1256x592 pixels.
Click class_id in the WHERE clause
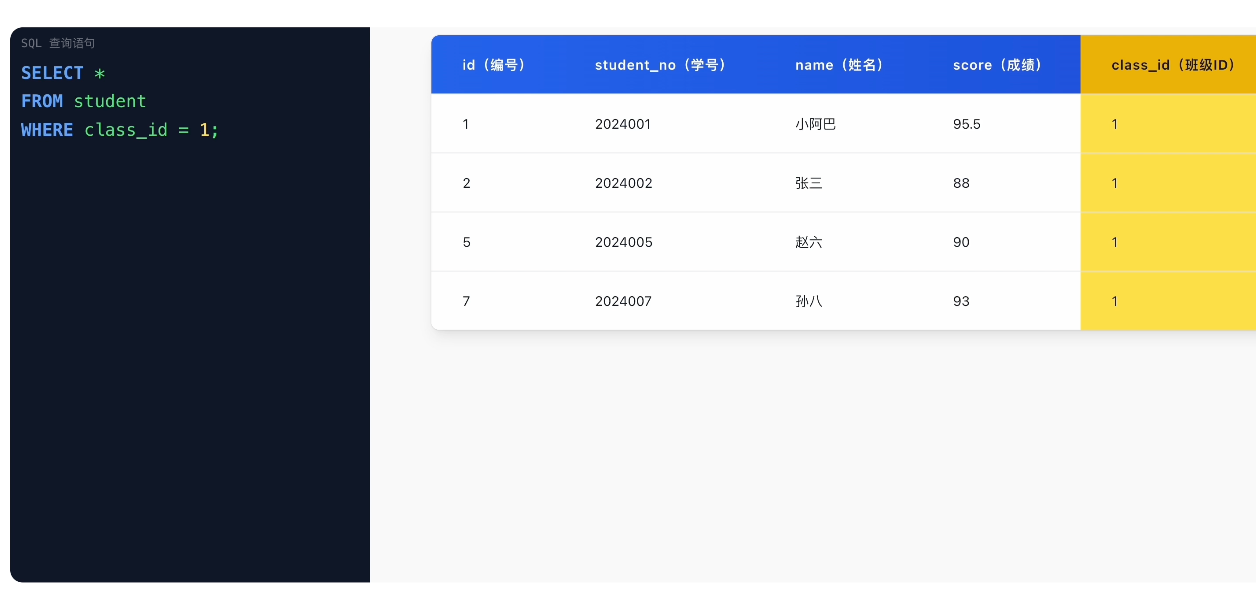pyautogui.click(x=126, y=130)
